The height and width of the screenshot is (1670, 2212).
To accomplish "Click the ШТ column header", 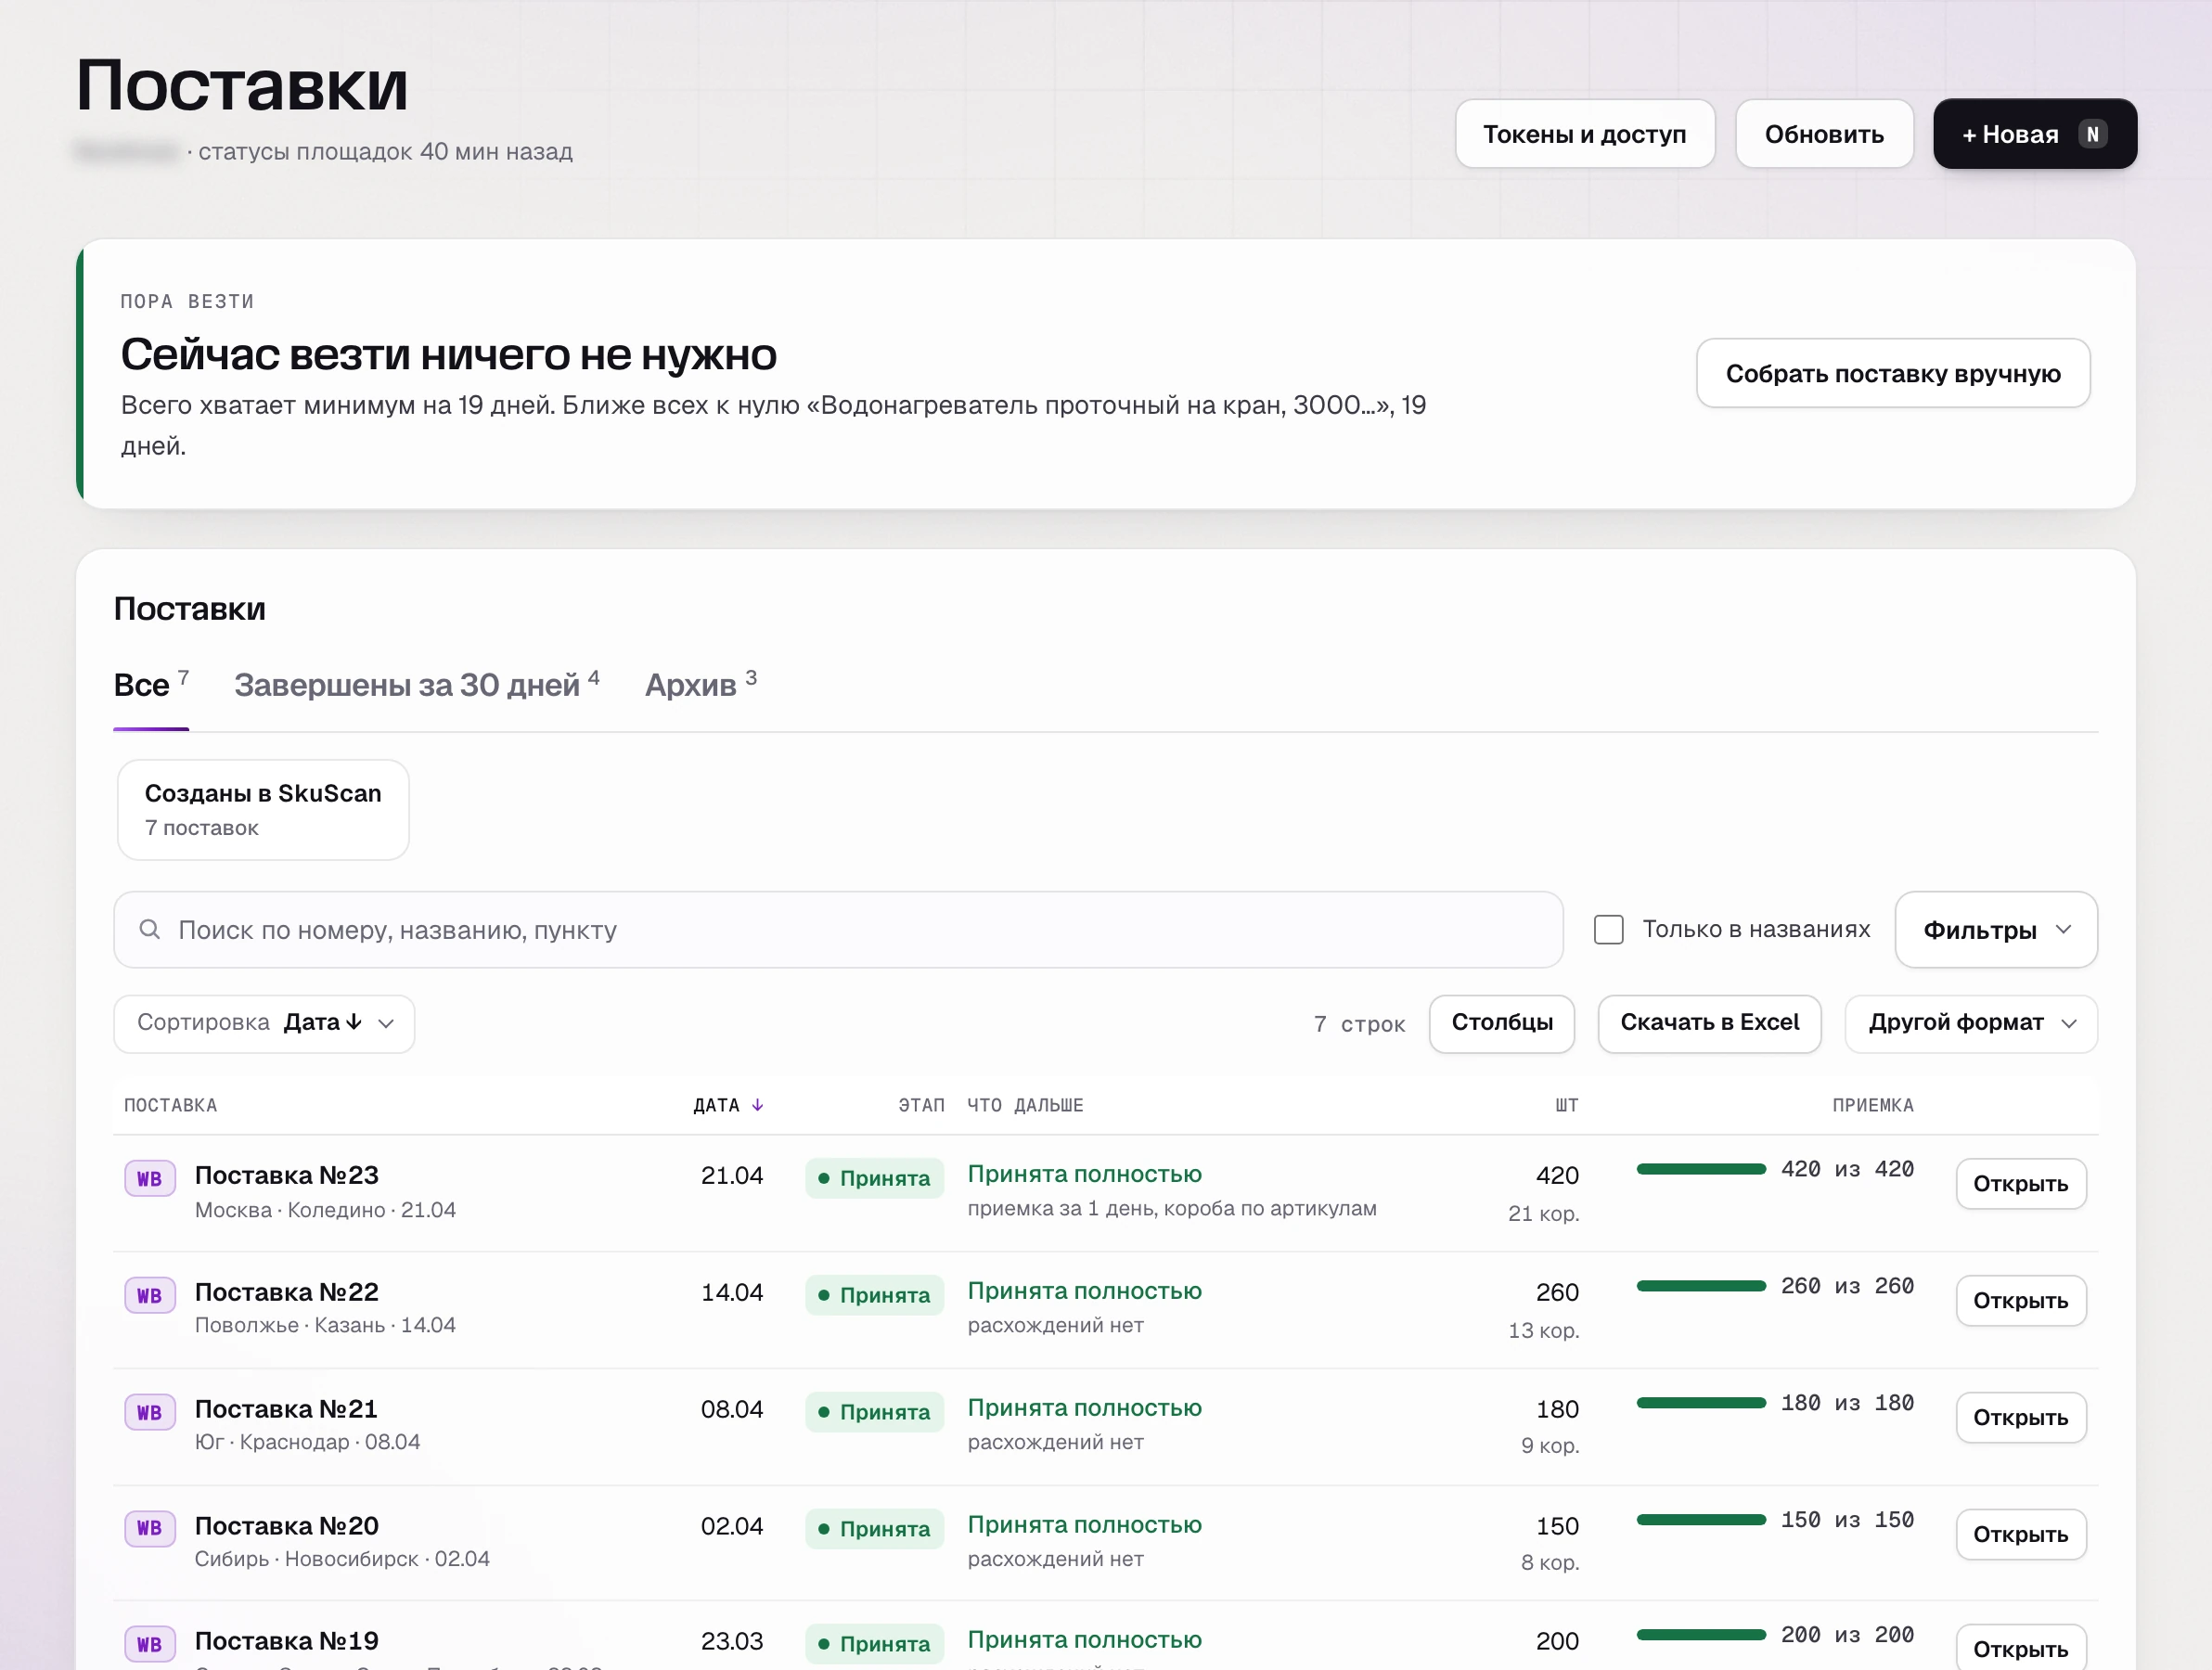I will point(1566,1105).
